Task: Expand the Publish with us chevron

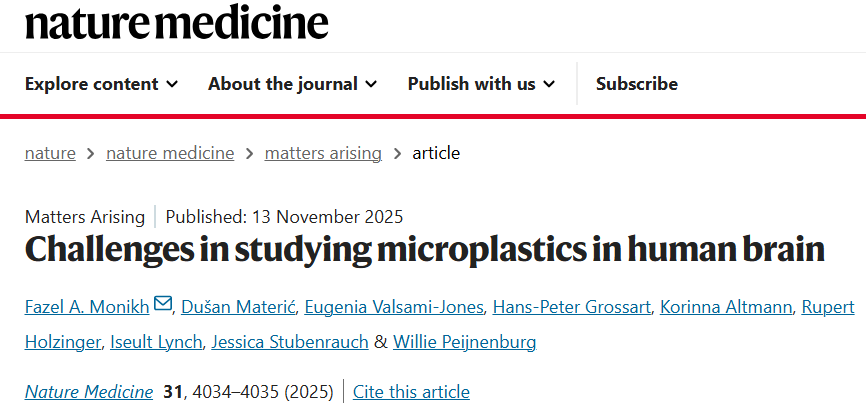Action: [x=549, y=84]
